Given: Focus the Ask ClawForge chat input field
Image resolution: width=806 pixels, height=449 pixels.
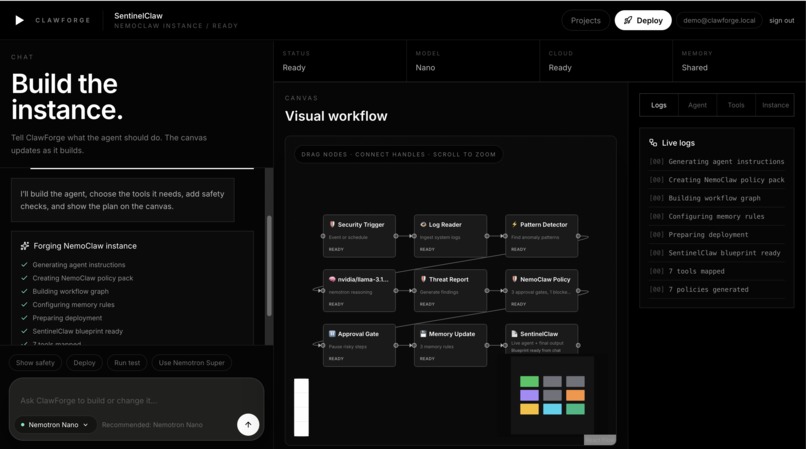Looking at the screenshot, I should click(136, 400).
